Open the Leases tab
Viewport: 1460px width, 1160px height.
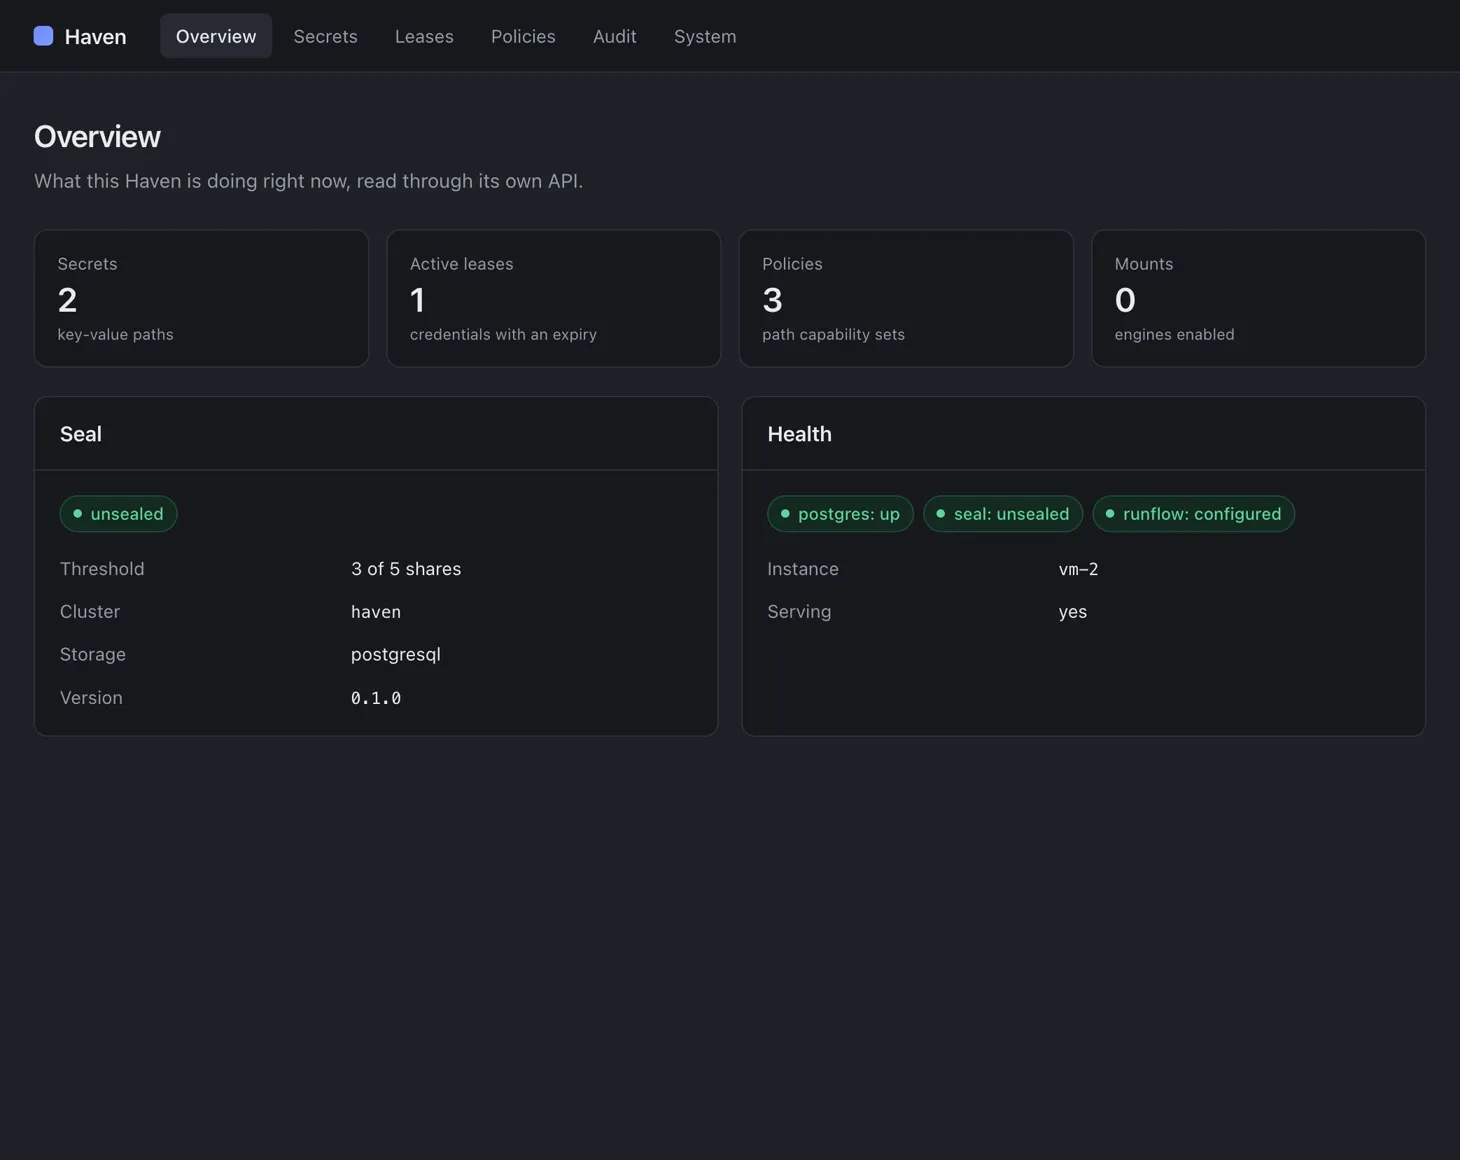(x=424, y=36)
